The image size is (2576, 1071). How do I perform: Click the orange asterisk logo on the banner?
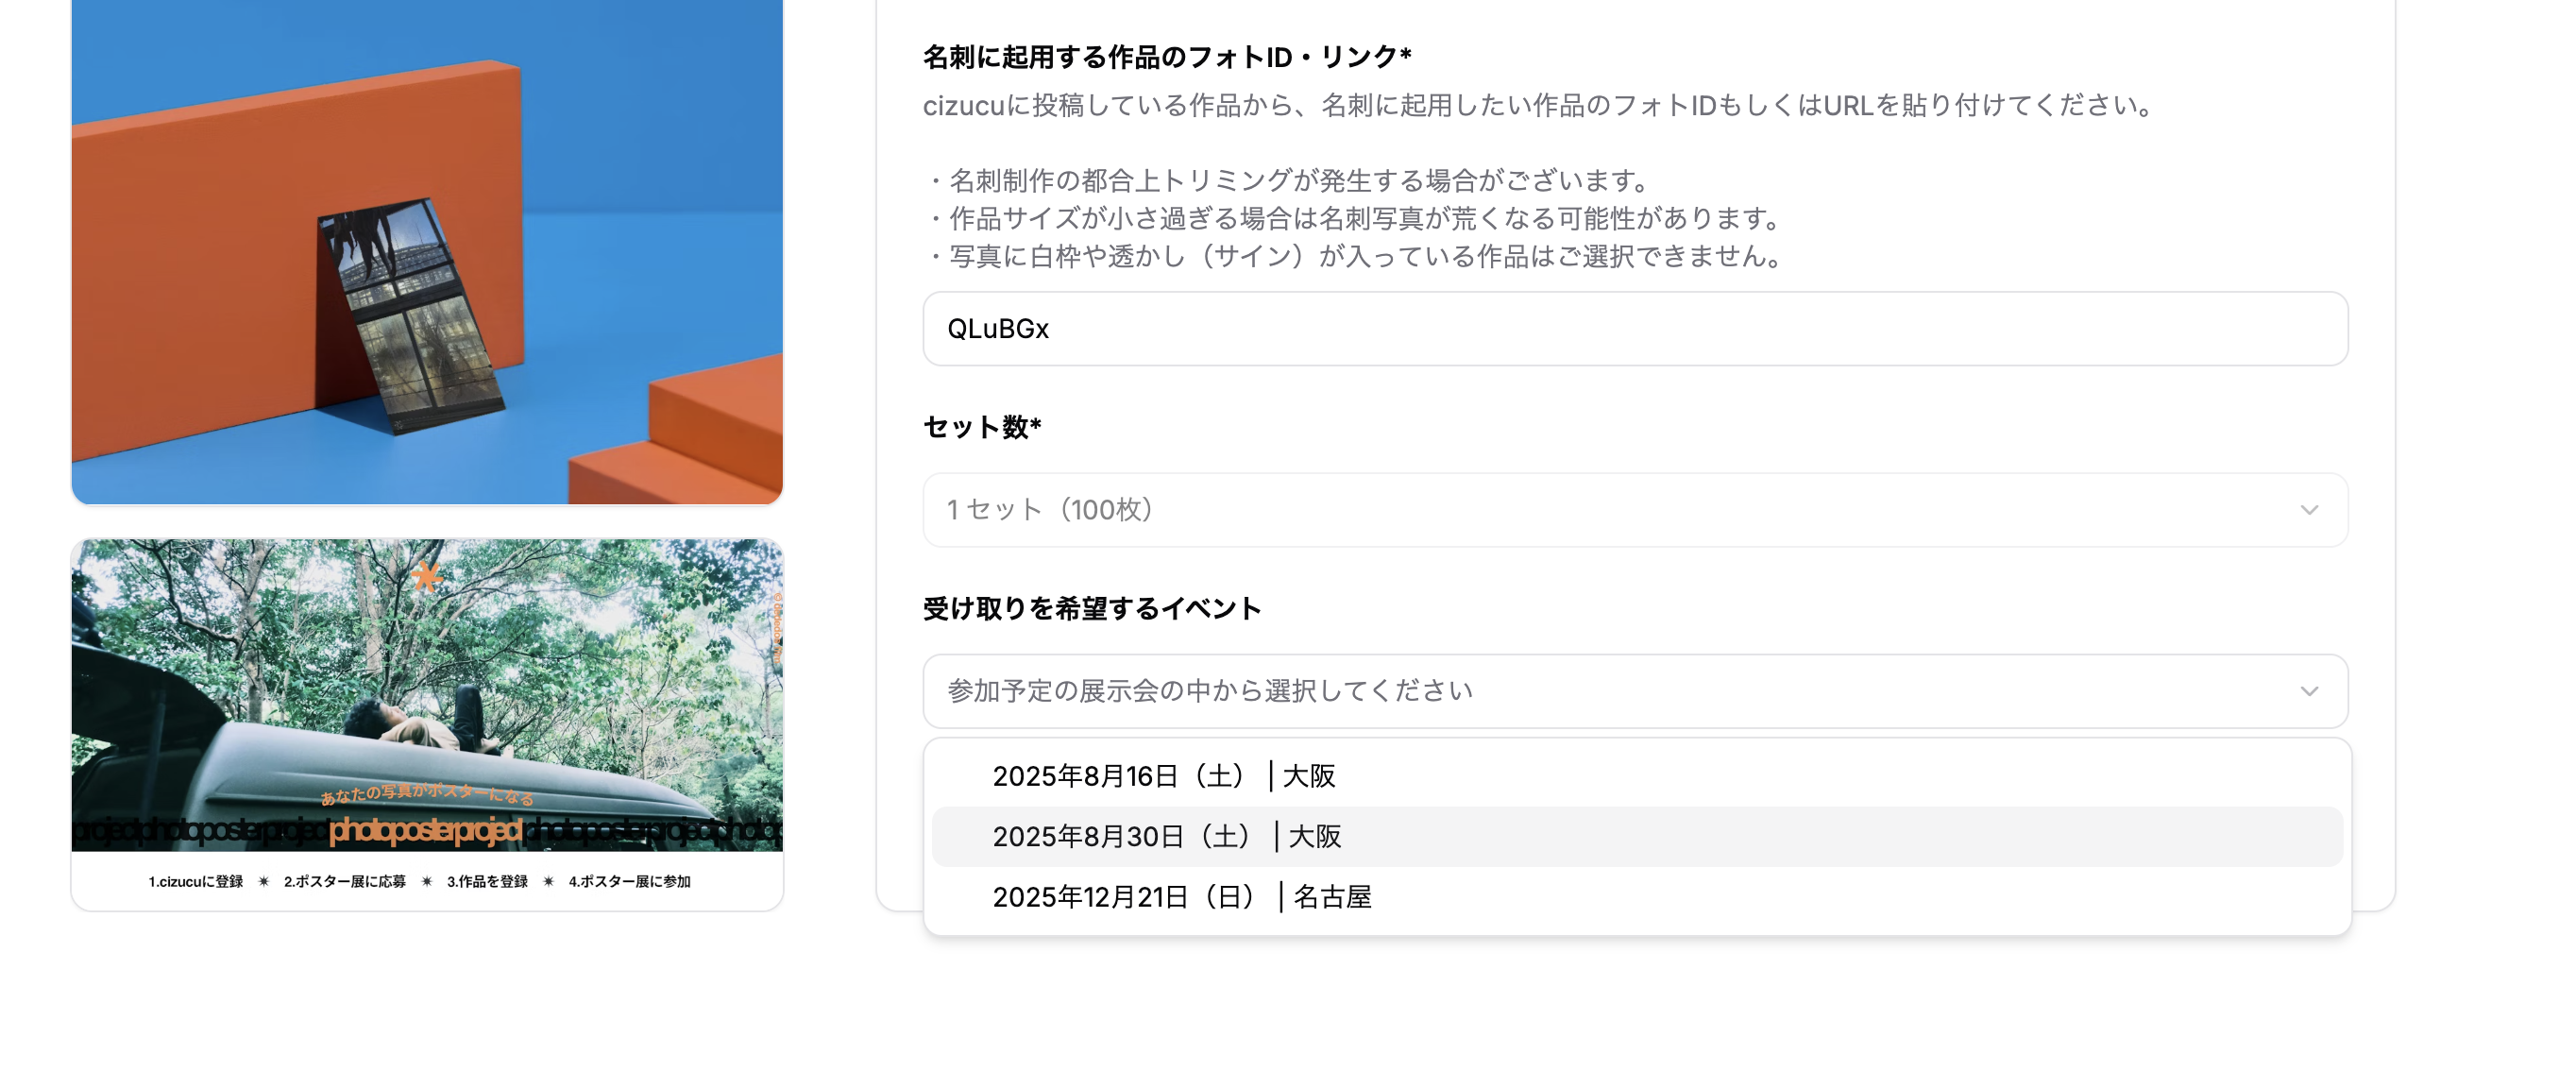coord(427,577)
